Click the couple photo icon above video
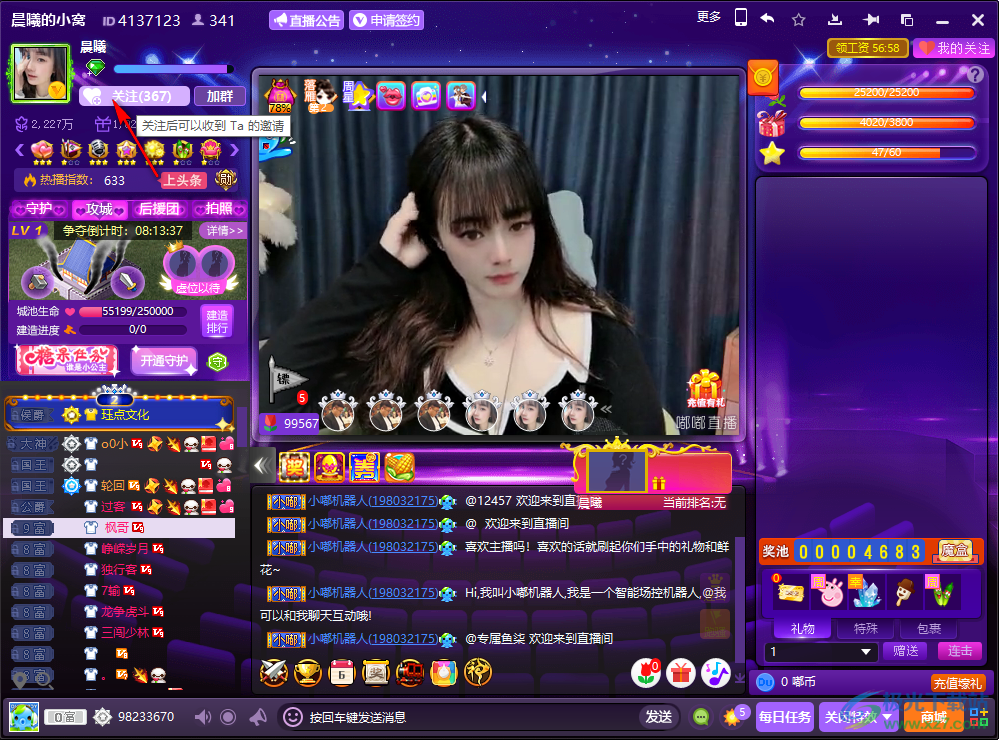This screenshot has height=740, width=999. point(461,96)
